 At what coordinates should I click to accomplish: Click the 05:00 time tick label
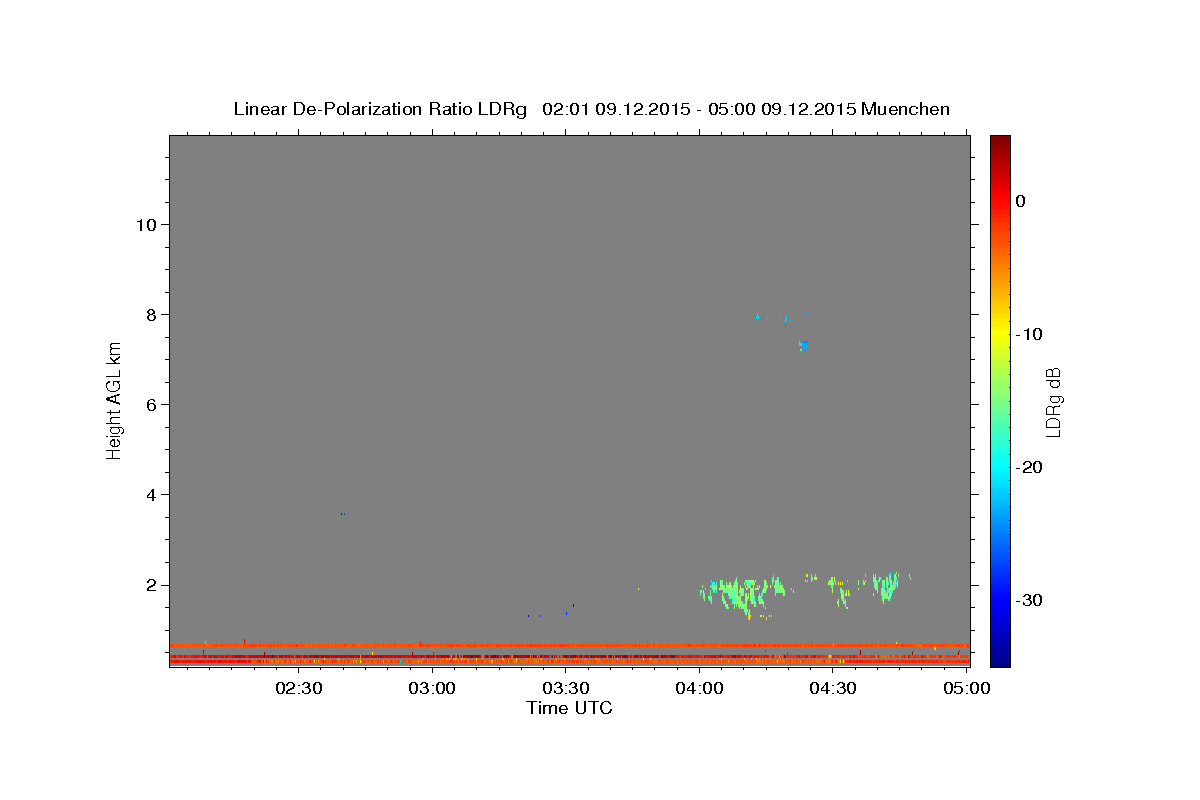point(966,688)
